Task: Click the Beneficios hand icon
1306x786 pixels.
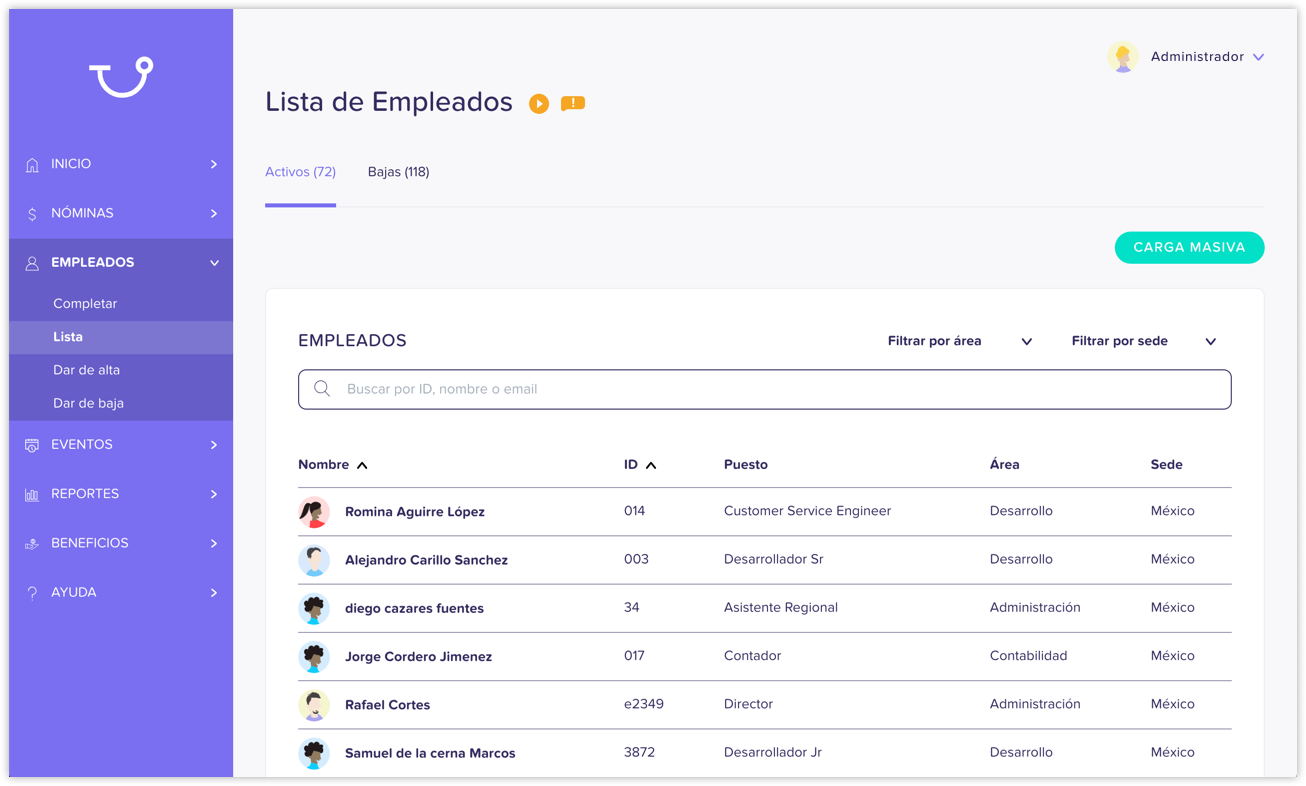Action: pos(32,543)
